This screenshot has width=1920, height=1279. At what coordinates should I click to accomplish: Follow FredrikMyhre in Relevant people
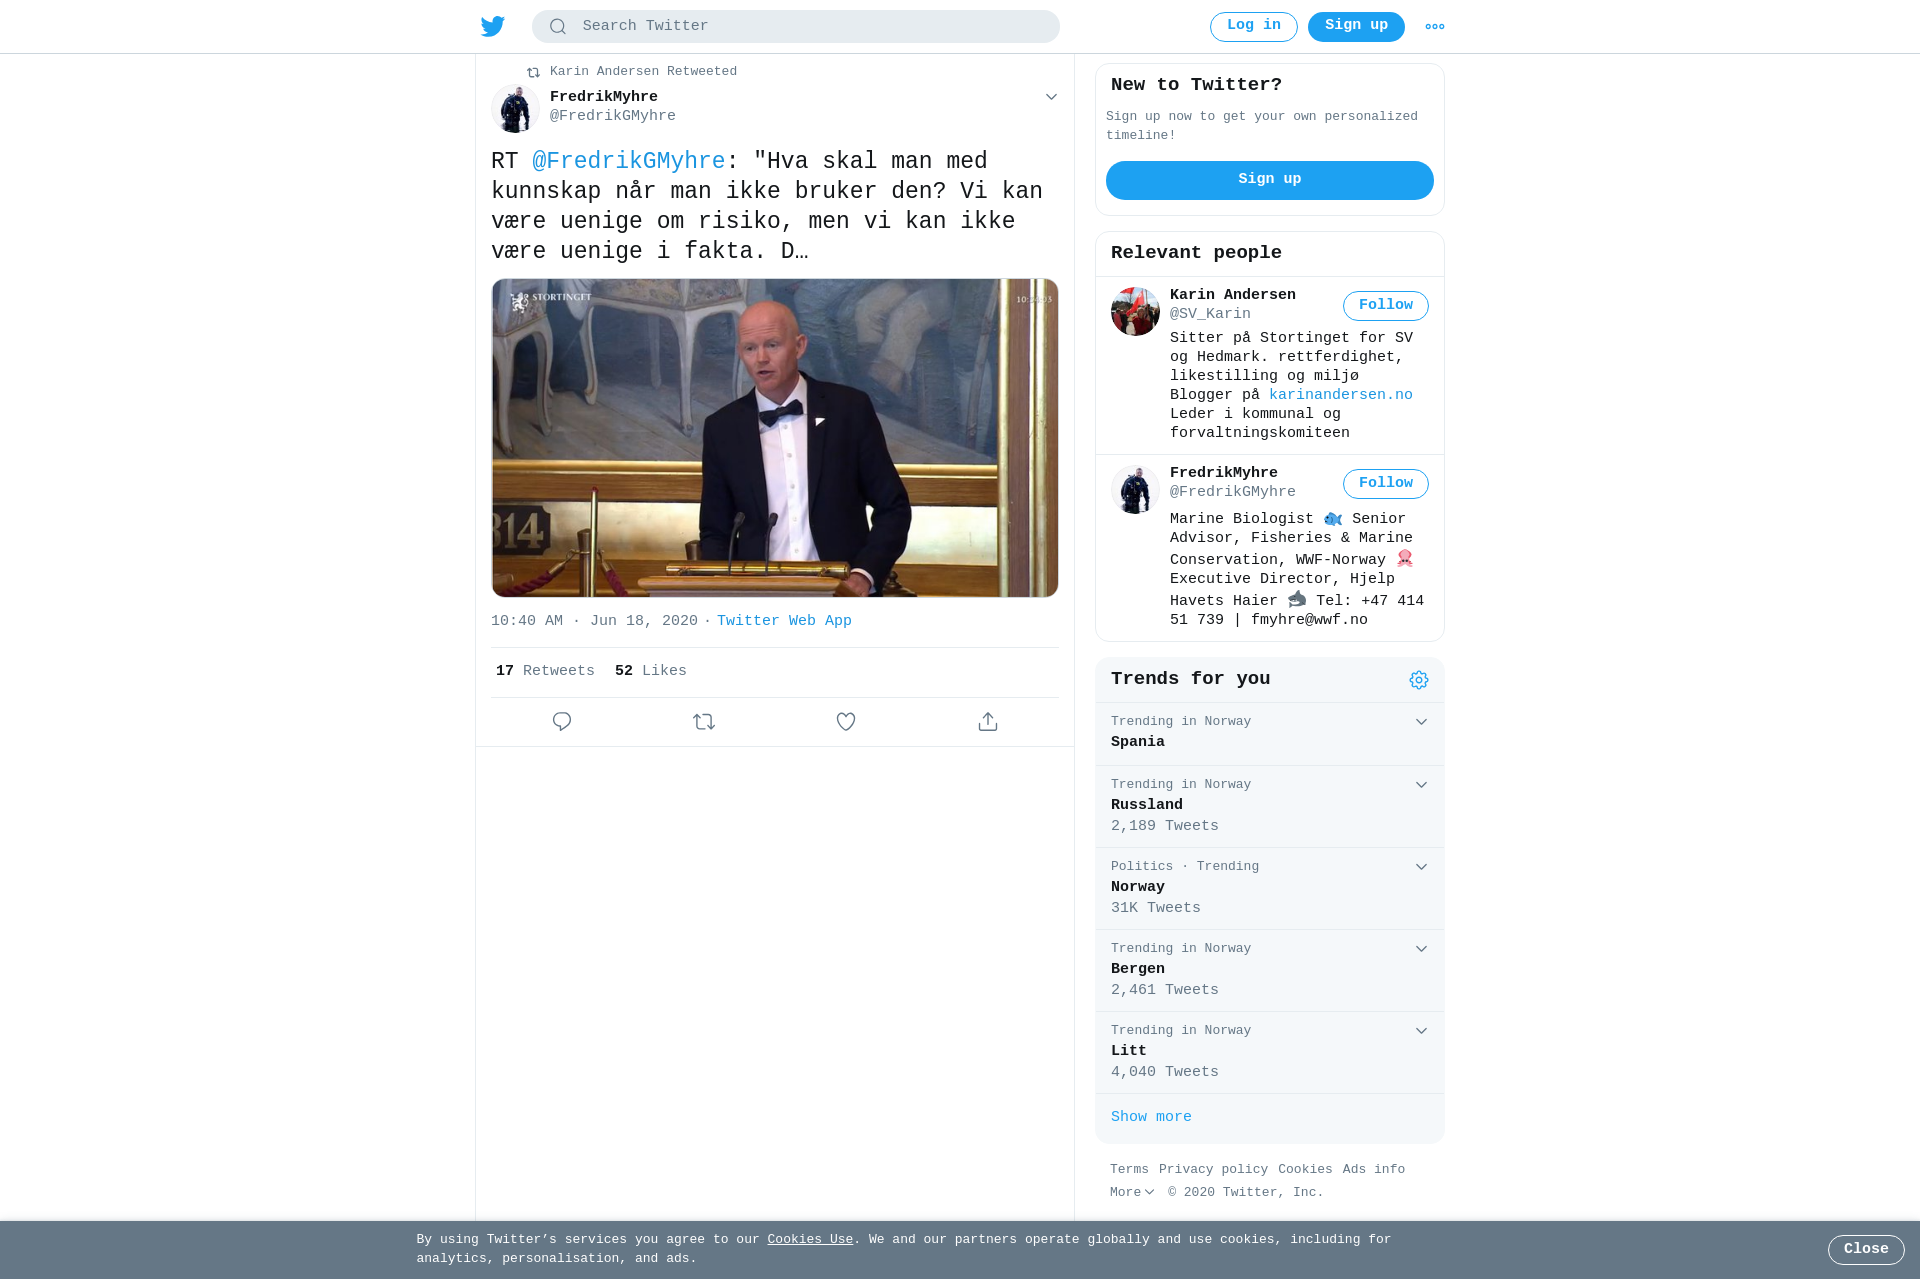(x=1386, y=484)
